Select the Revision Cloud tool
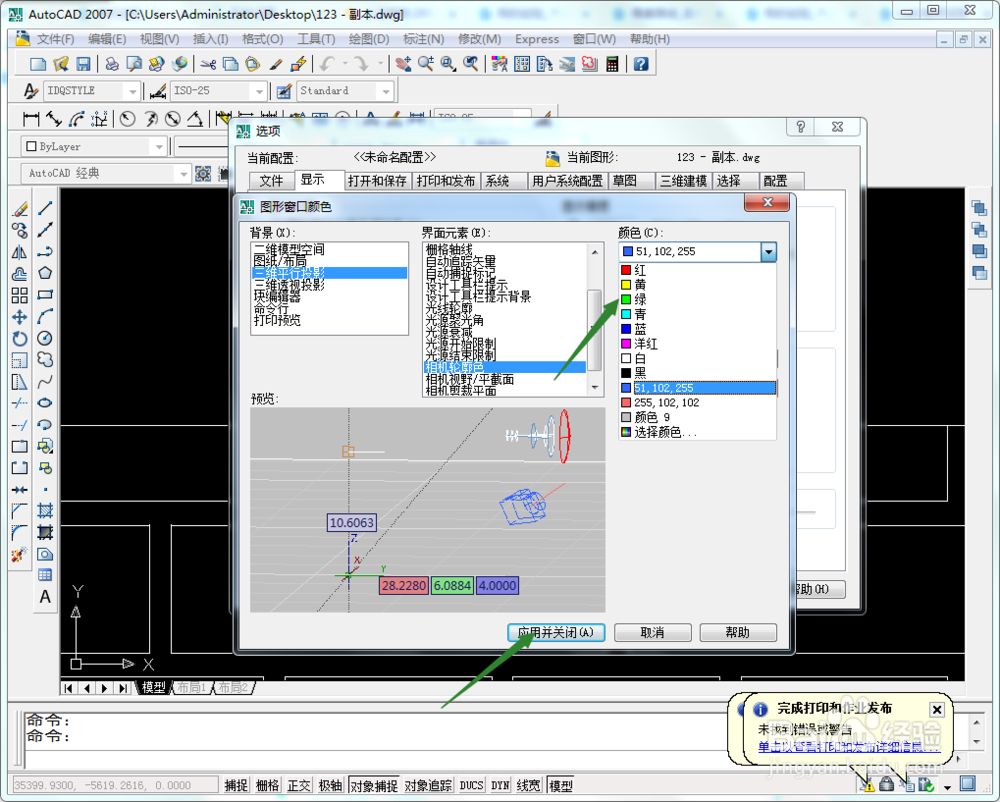1000x802 pixels. (x=45, y=360)
